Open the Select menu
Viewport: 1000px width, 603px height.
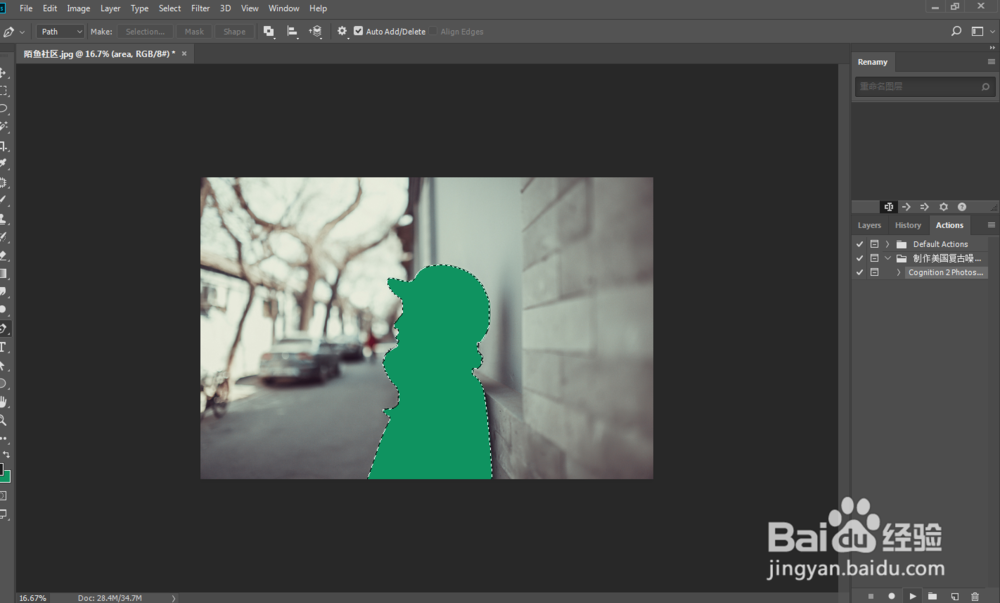point(170,8)
